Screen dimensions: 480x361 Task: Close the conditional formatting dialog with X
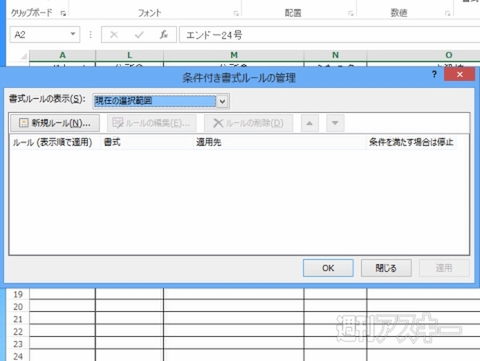(x=460, y=74)
